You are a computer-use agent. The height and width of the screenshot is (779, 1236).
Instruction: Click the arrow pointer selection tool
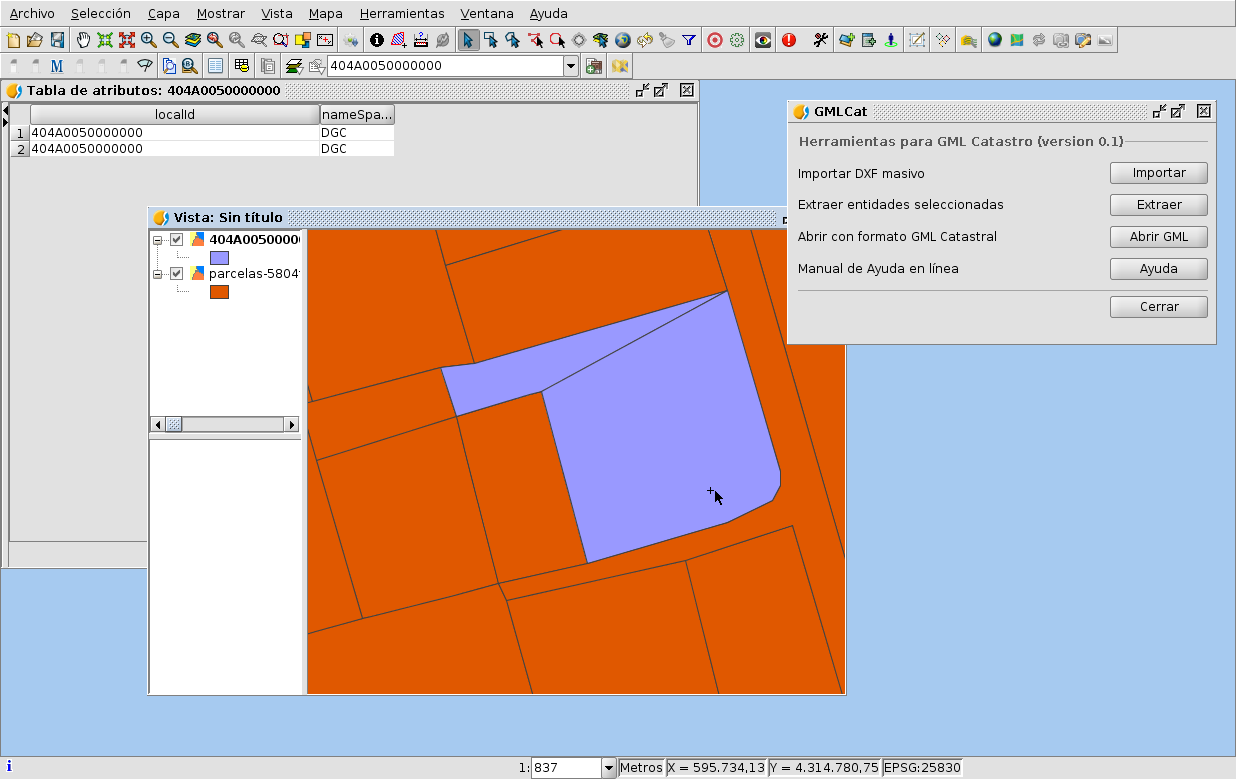(x=468, y=40)
